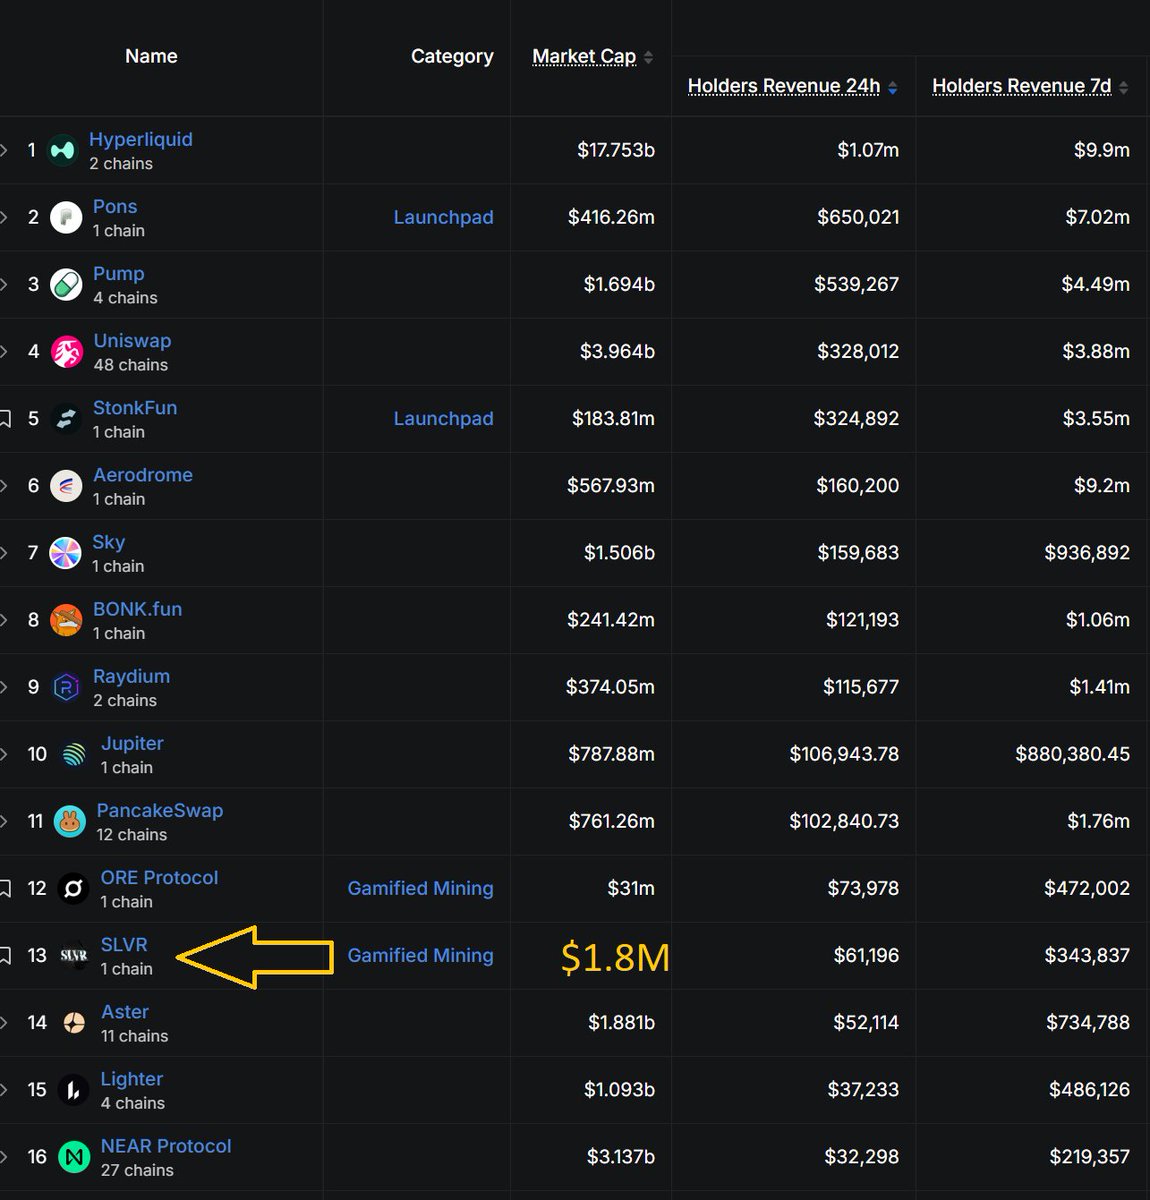Viewport: 1150px width, 1200px height.
Task: Click the $936,892 revenue value
Action: coord(1087,552)
